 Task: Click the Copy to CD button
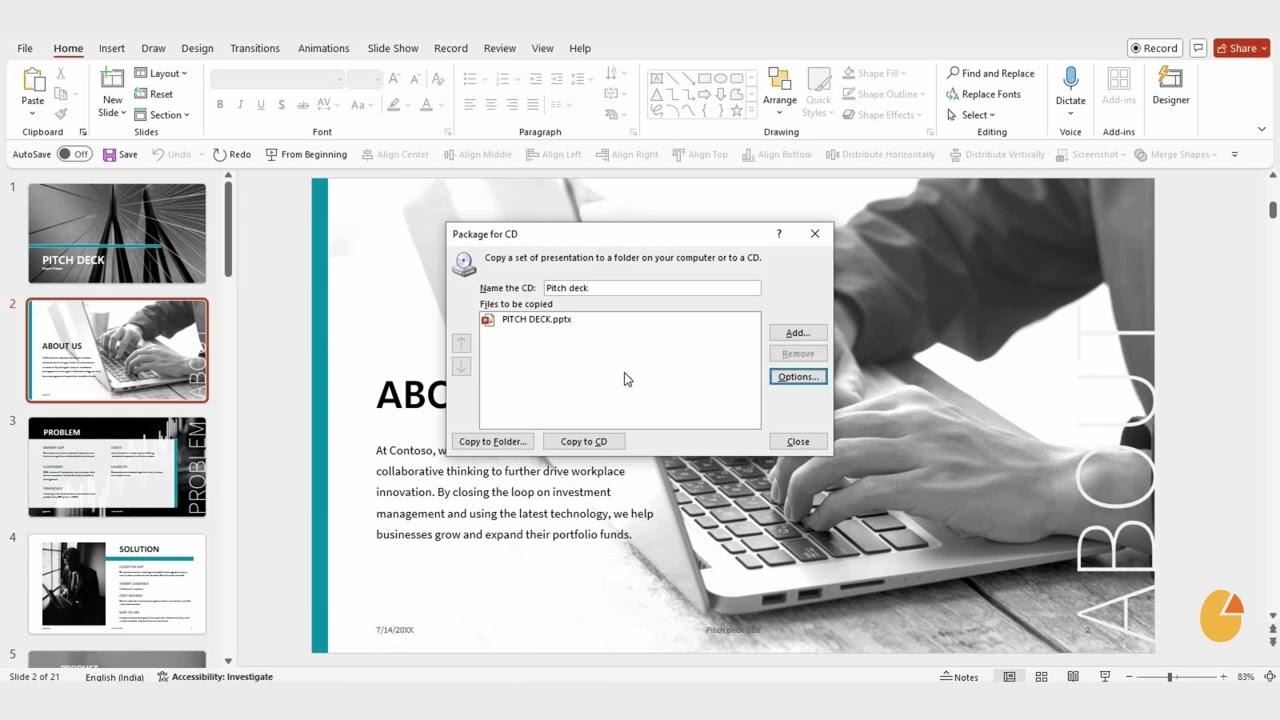coord(584,441)
